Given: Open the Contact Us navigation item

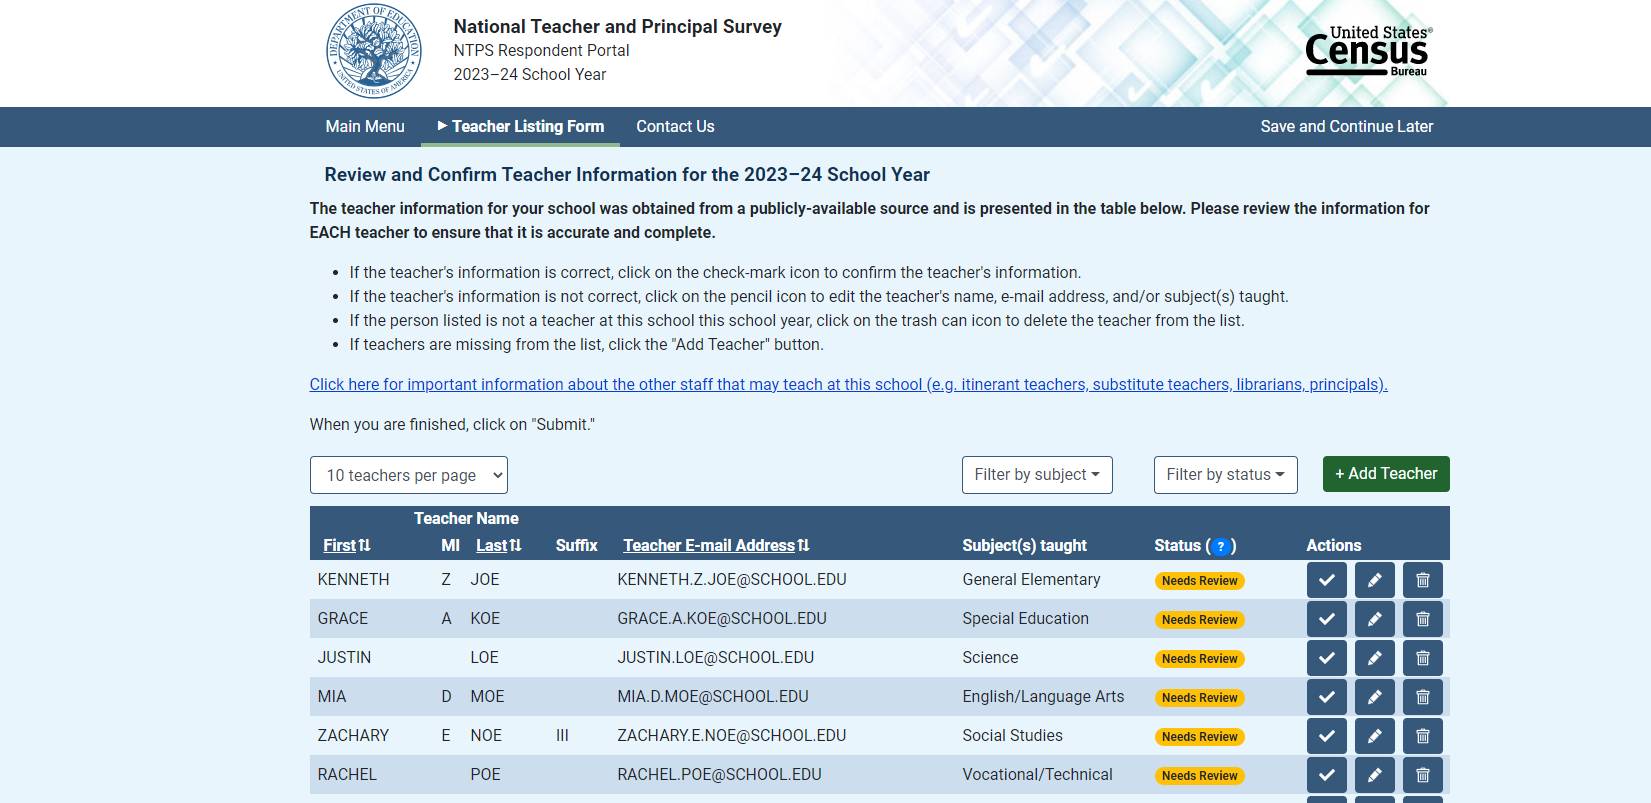Looking at the screenshot, I should pyautogui.click(x=675, y=127).
